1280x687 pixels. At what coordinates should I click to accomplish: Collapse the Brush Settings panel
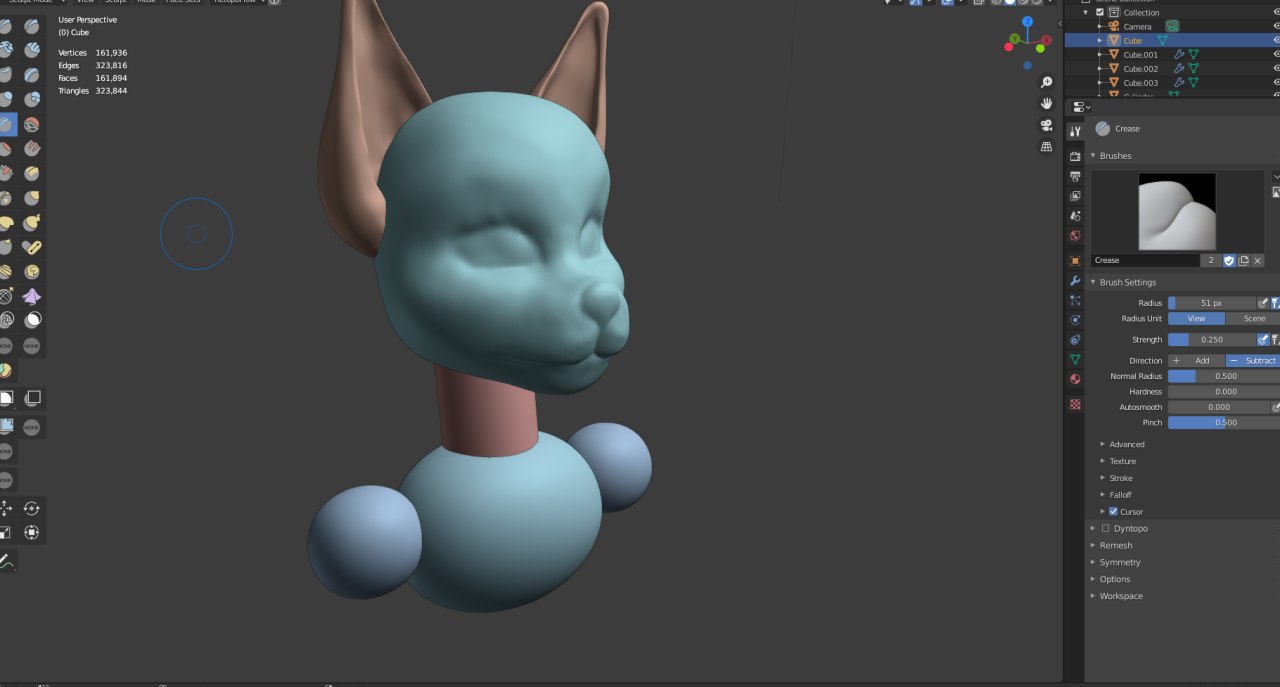click(x=1093, y=282)
